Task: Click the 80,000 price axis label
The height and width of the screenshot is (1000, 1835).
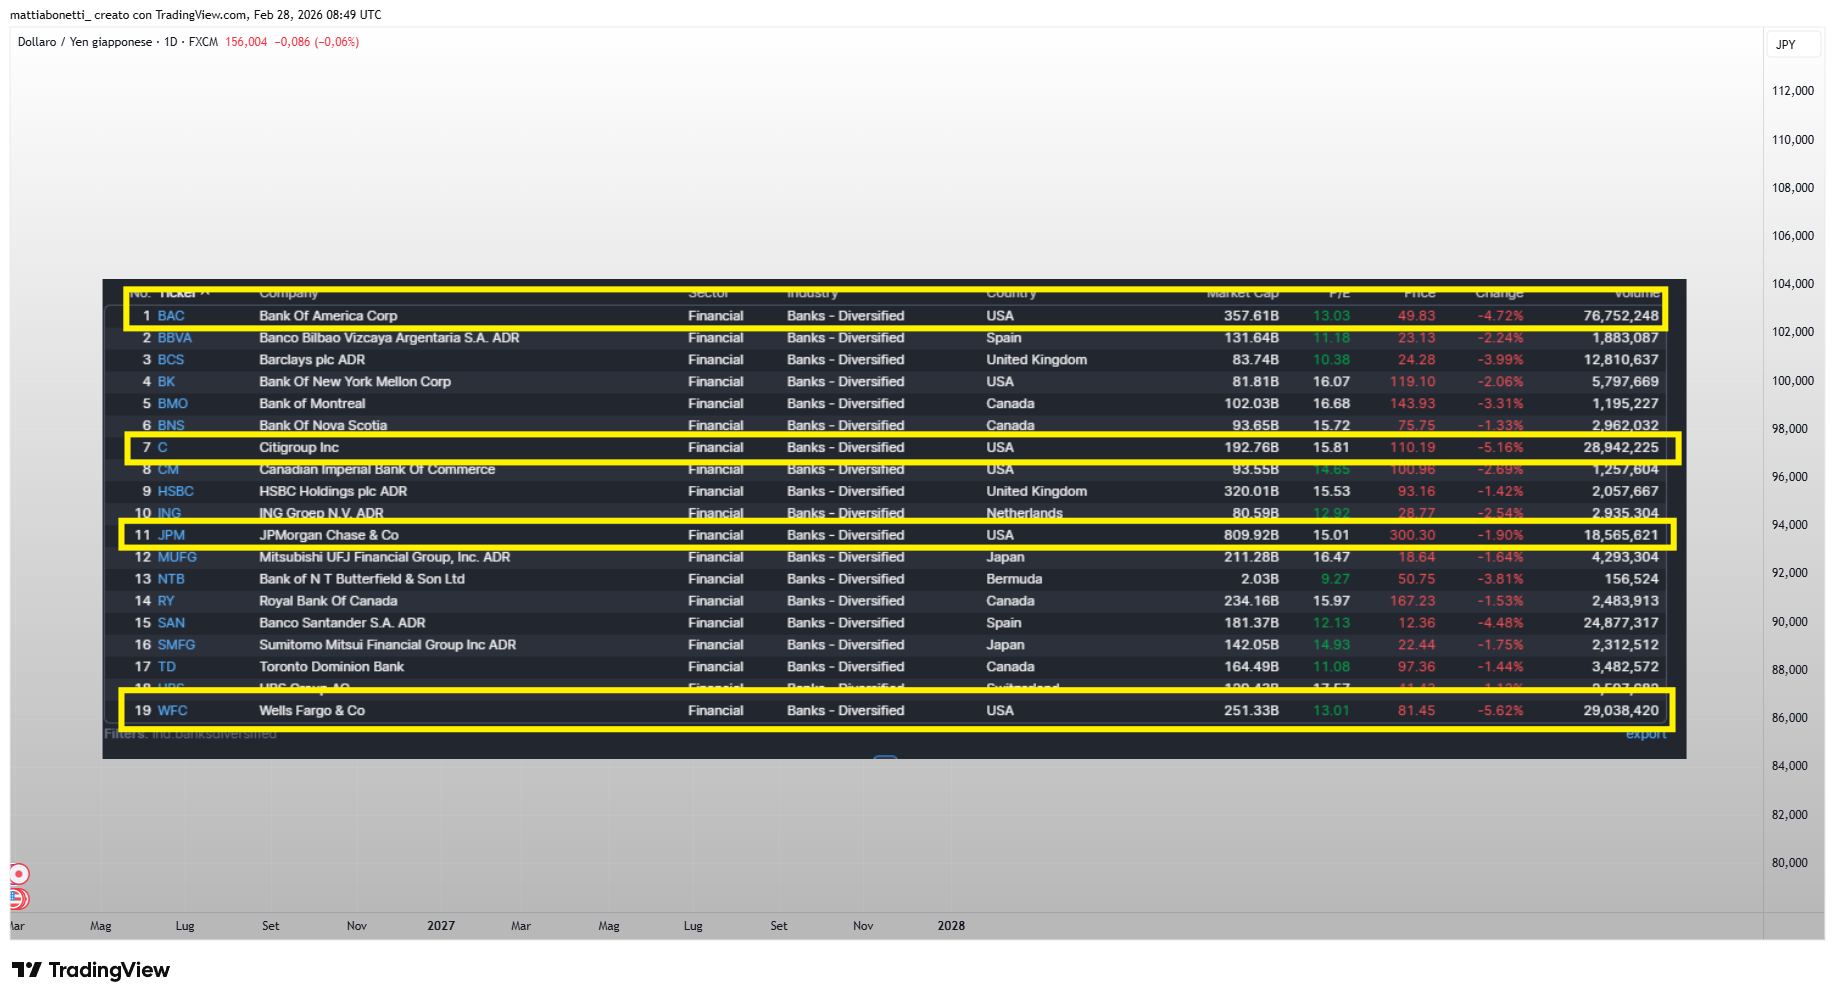Action: click(x=1790, y=863)
